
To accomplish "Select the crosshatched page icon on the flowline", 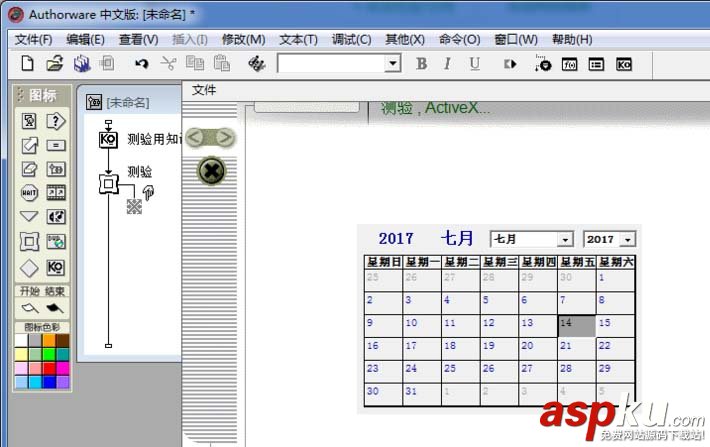I will [134, 207].
